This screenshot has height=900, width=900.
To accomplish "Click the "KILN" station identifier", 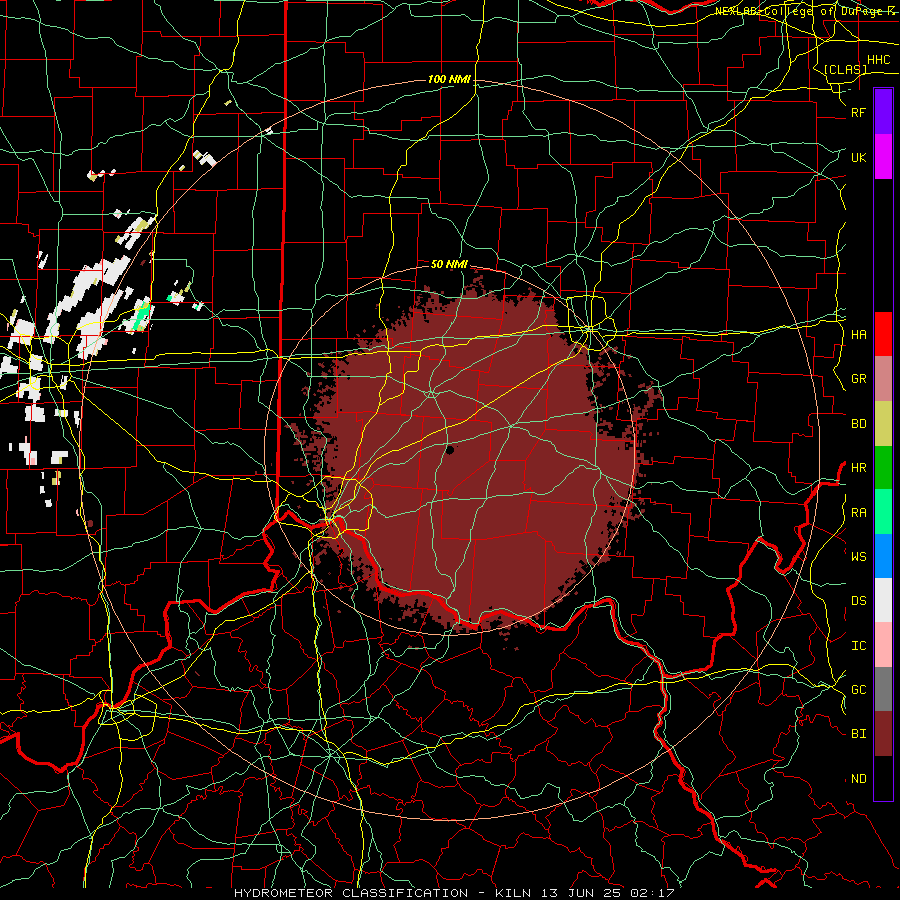I will [514, 893].
